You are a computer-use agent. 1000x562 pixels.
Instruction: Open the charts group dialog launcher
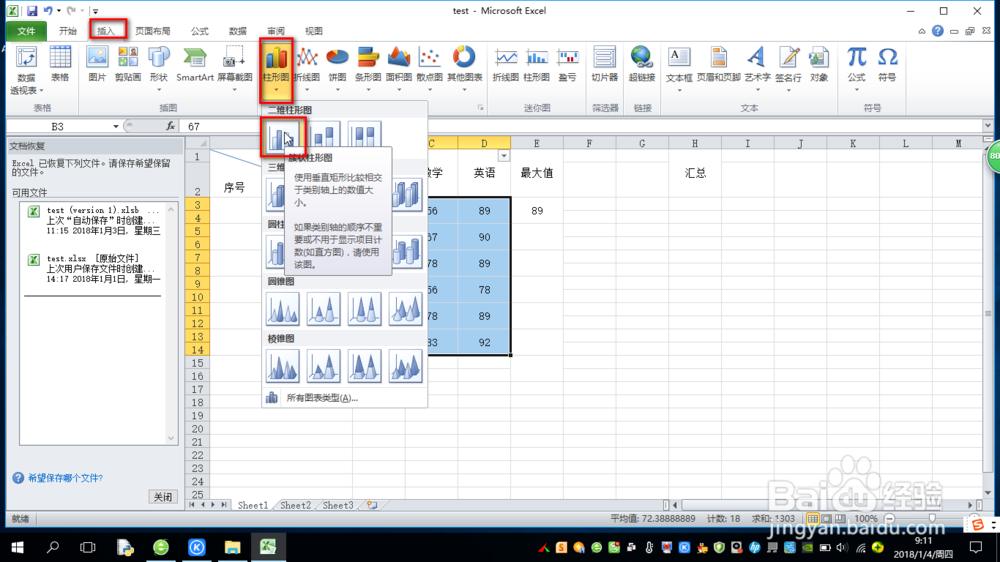coord(480,108)
